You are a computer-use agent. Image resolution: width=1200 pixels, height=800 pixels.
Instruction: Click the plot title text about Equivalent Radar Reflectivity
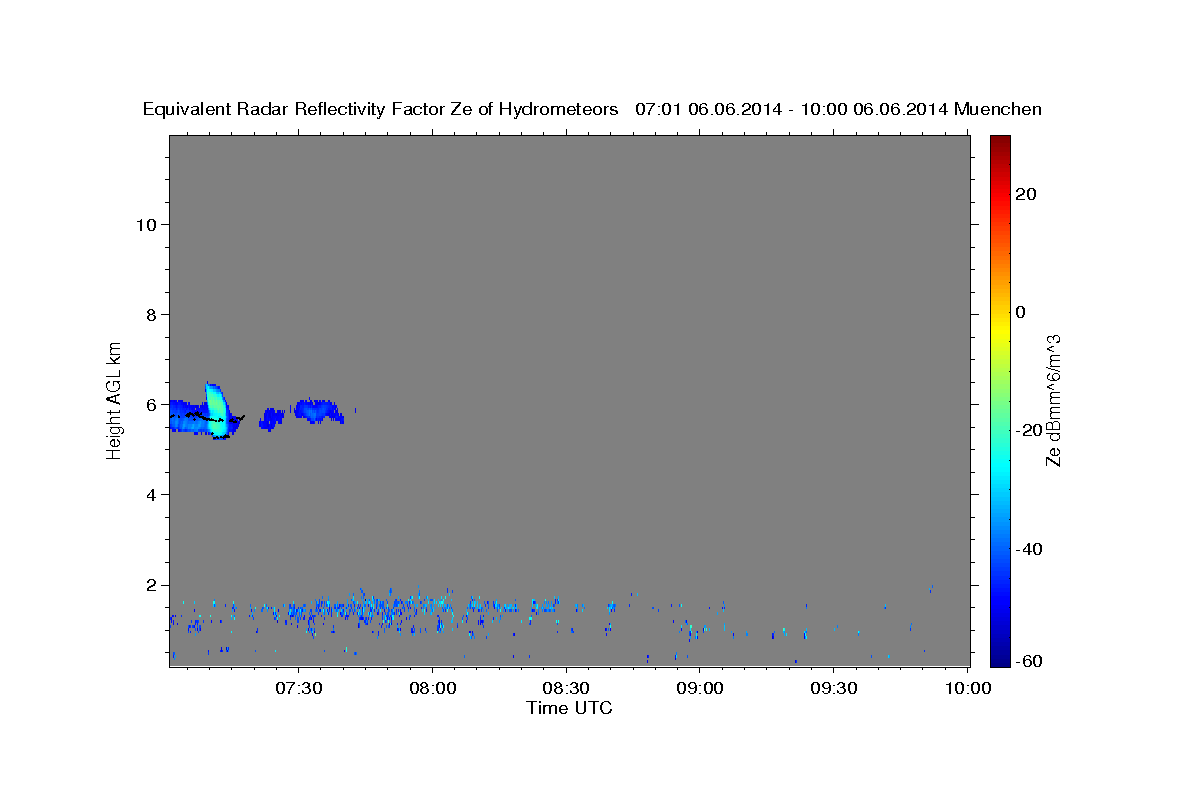coord(592,109)
